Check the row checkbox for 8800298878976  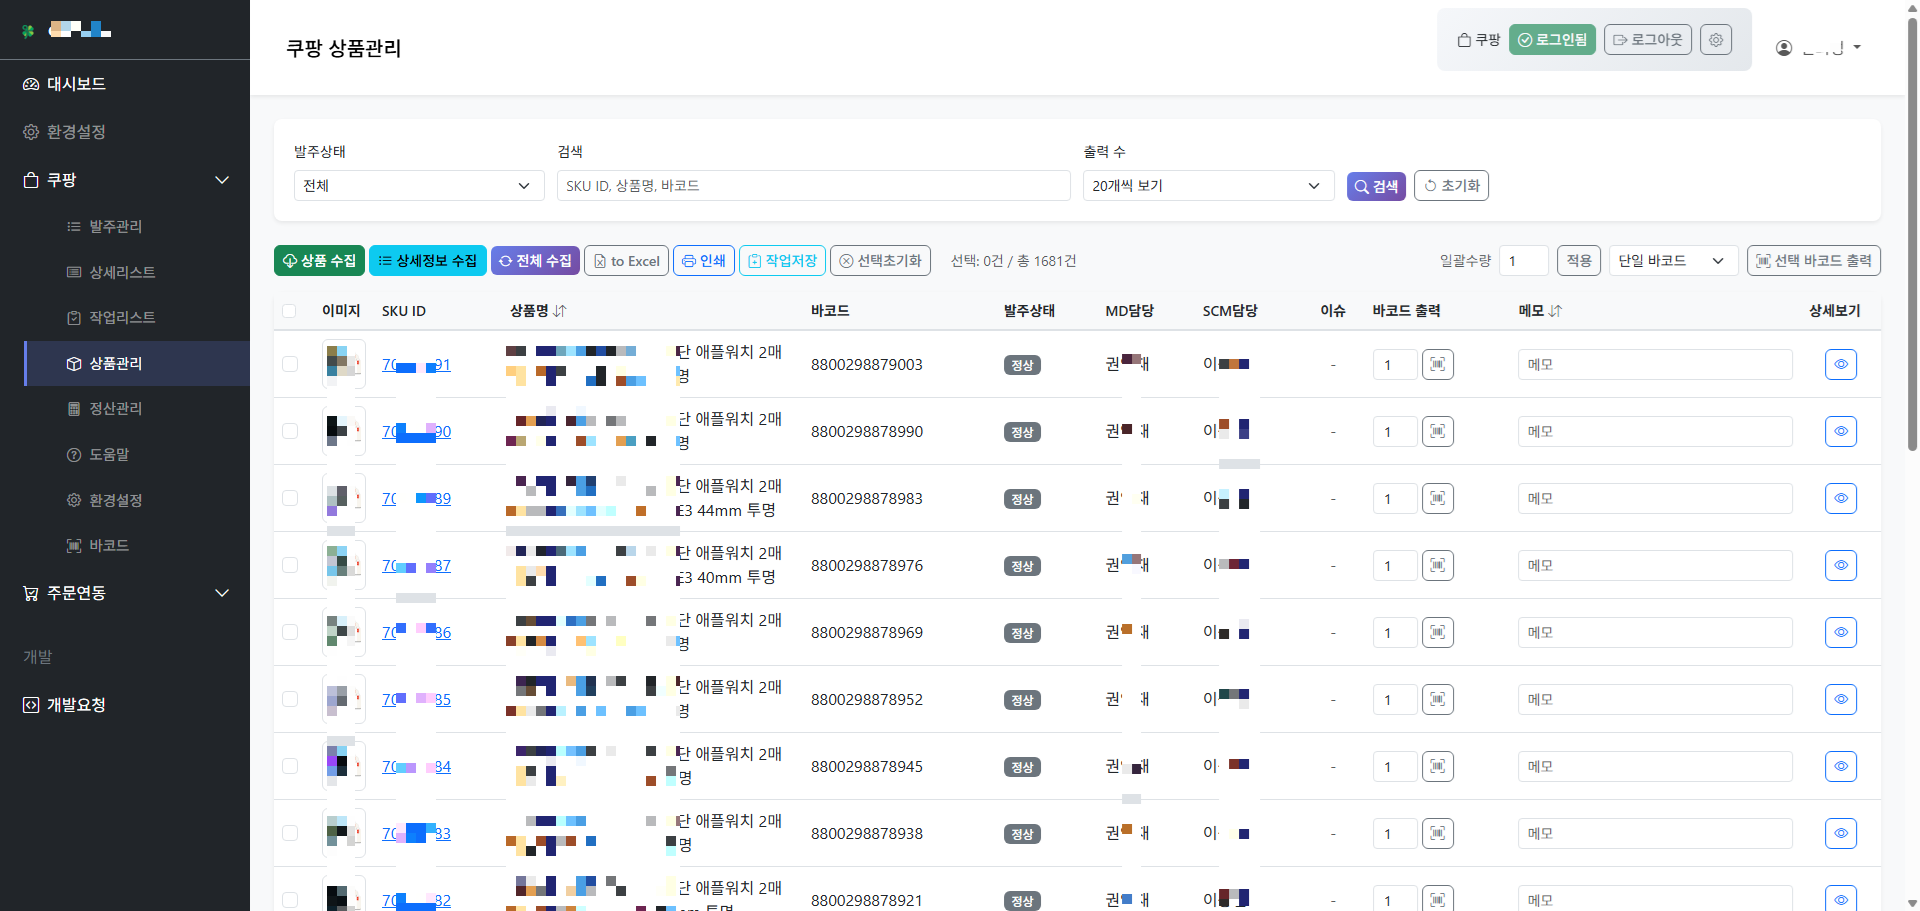pos(290,565)
